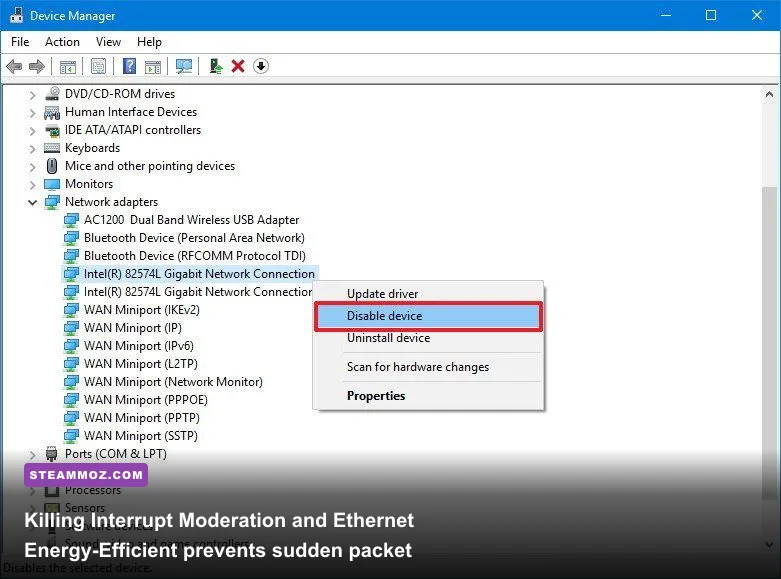Choose Update driver from context menu
Viewport: 781px width, 579px height.
(428, 294)
